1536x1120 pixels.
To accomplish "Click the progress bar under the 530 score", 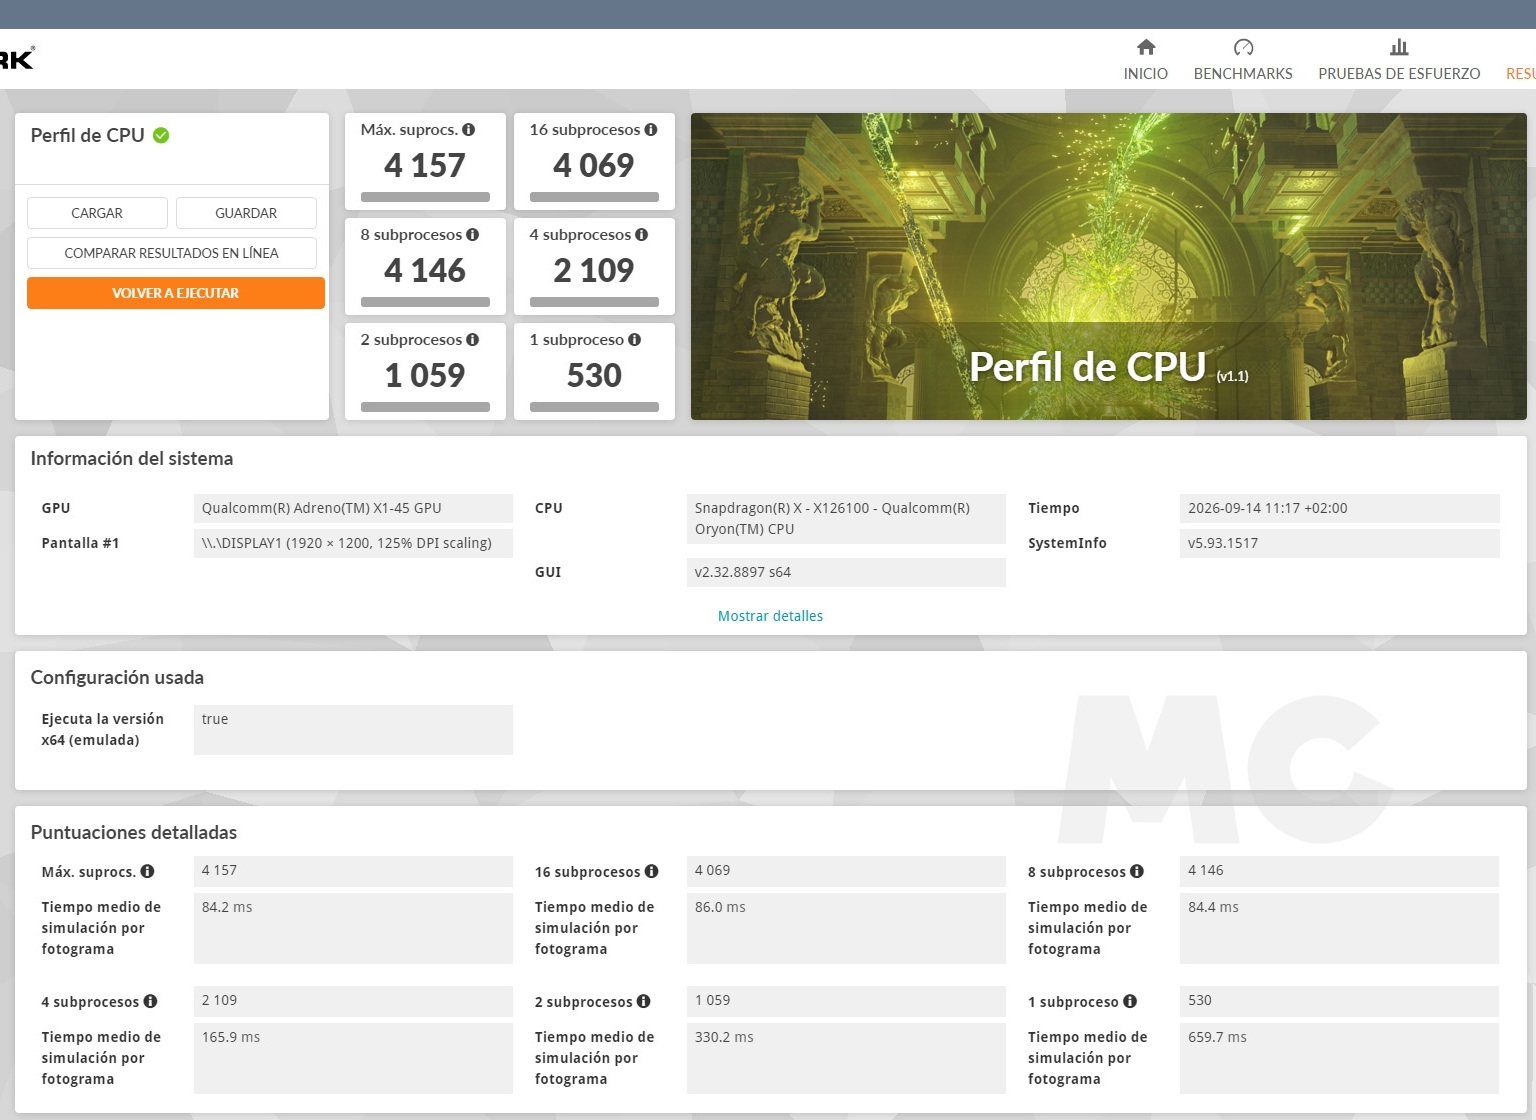I will (594, 407).
